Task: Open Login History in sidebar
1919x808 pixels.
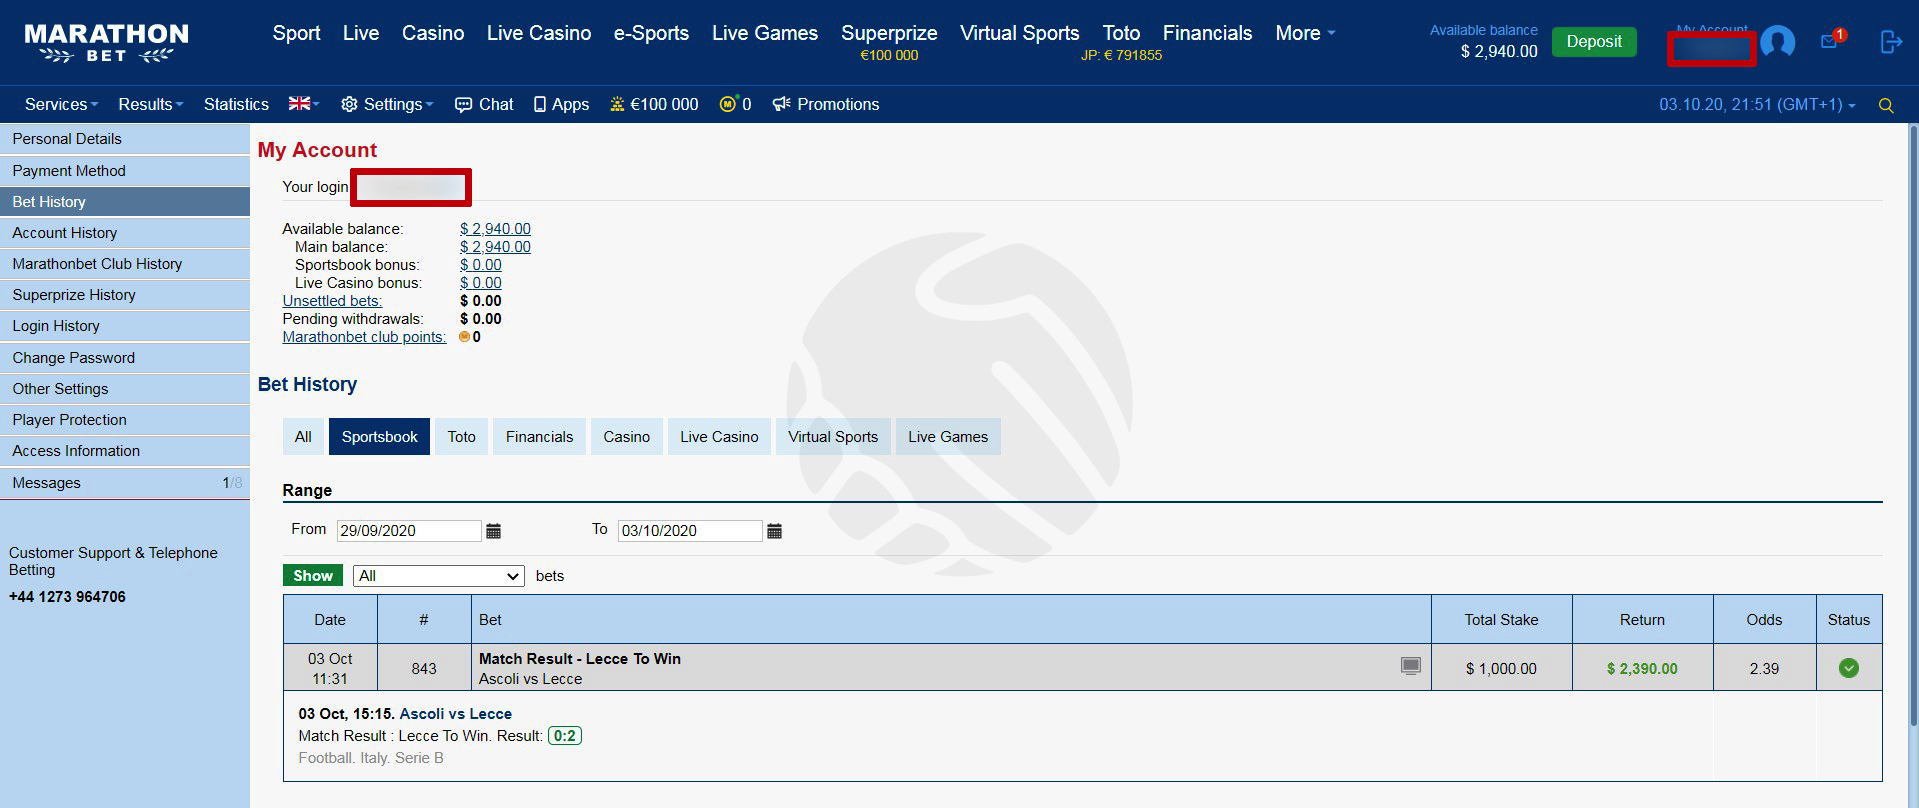Action: [x=125, y=326]
